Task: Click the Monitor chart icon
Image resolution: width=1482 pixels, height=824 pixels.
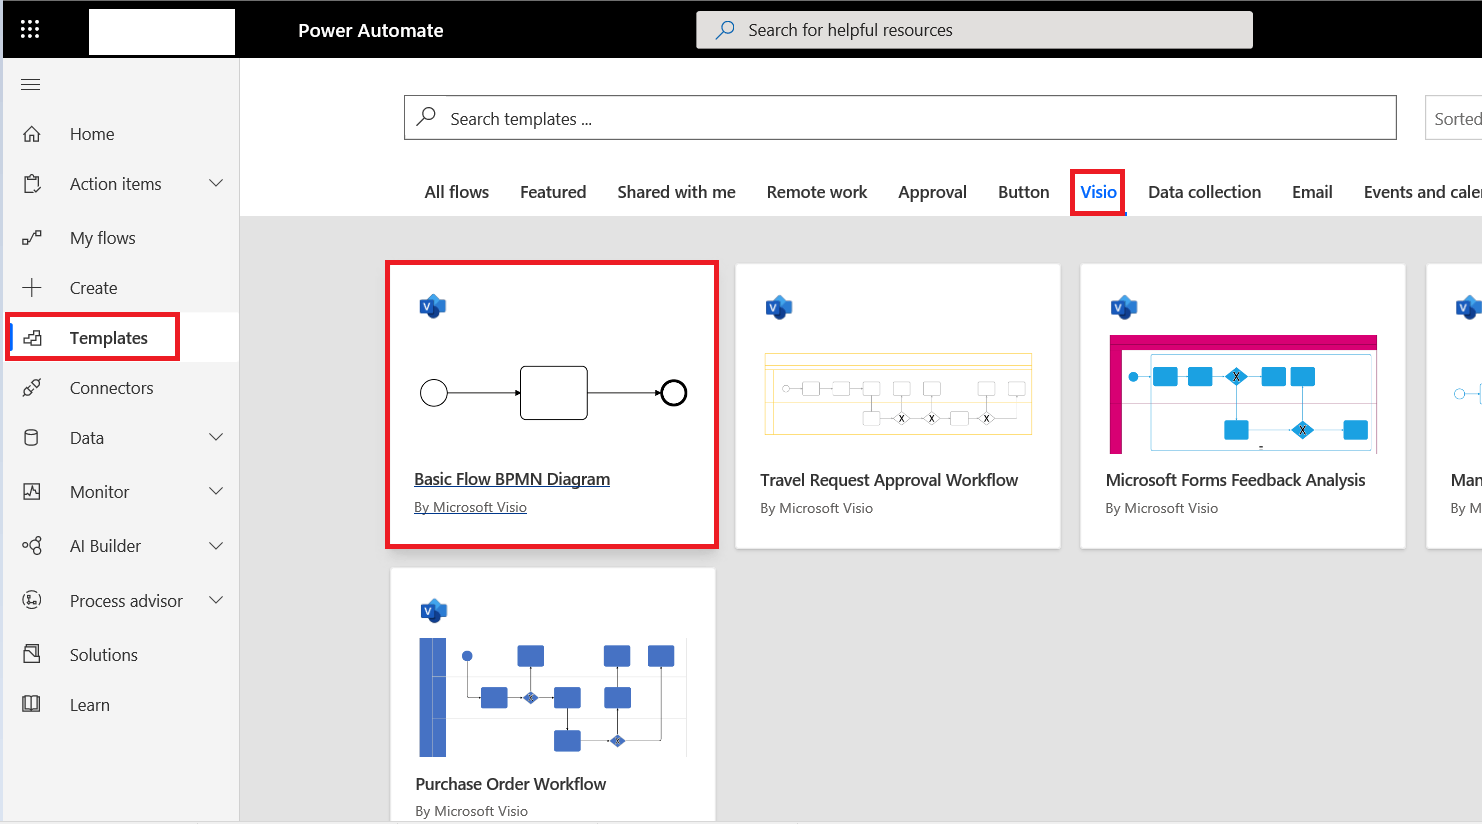Action: 32,492
